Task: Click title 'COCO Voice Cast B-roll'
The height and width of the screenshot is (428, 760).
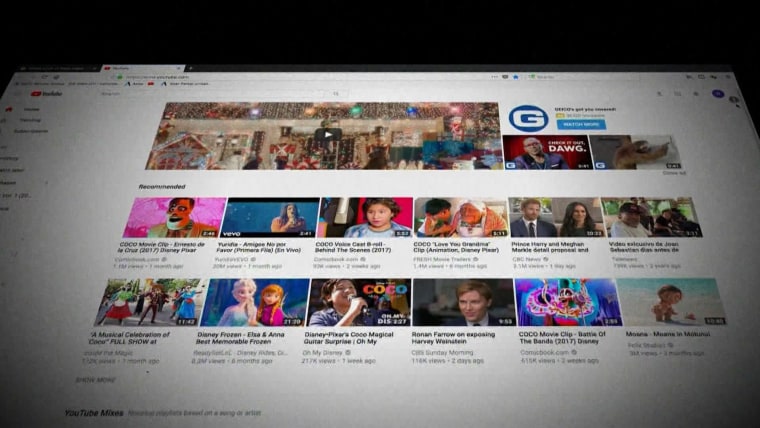Action: click(353, 247)
